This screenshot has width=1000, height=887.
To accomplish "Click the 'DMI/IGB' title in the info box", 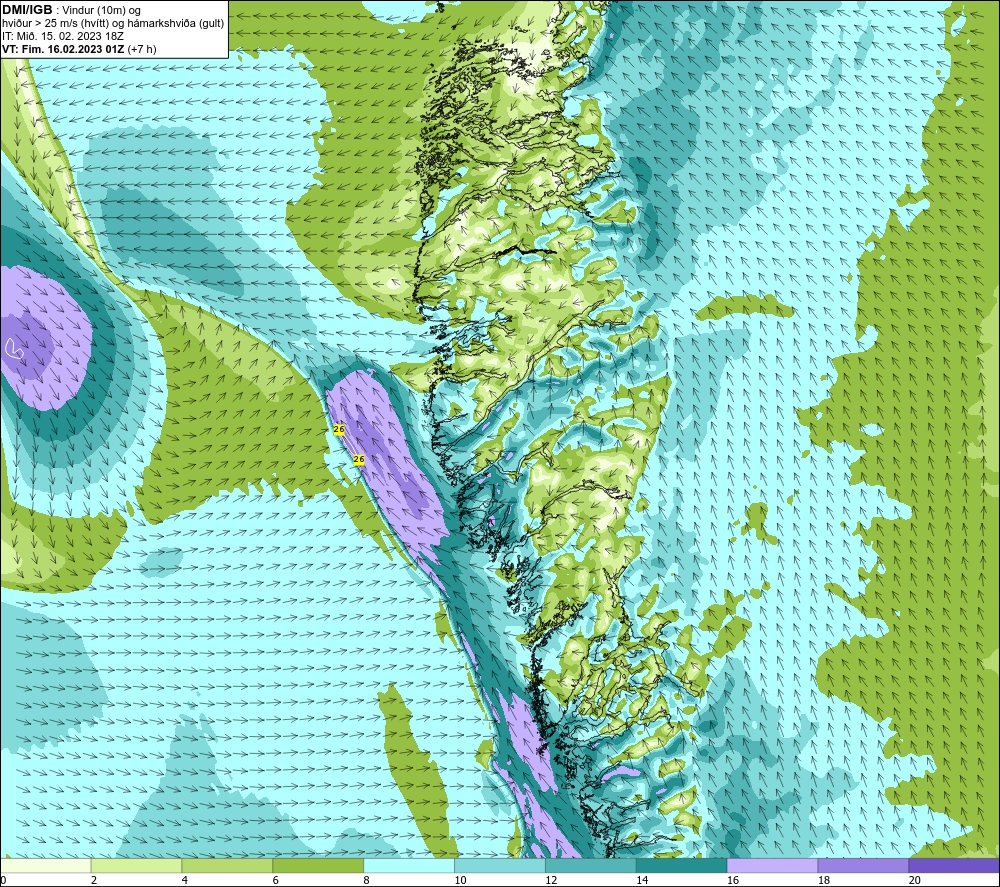I will pos(27,10).
